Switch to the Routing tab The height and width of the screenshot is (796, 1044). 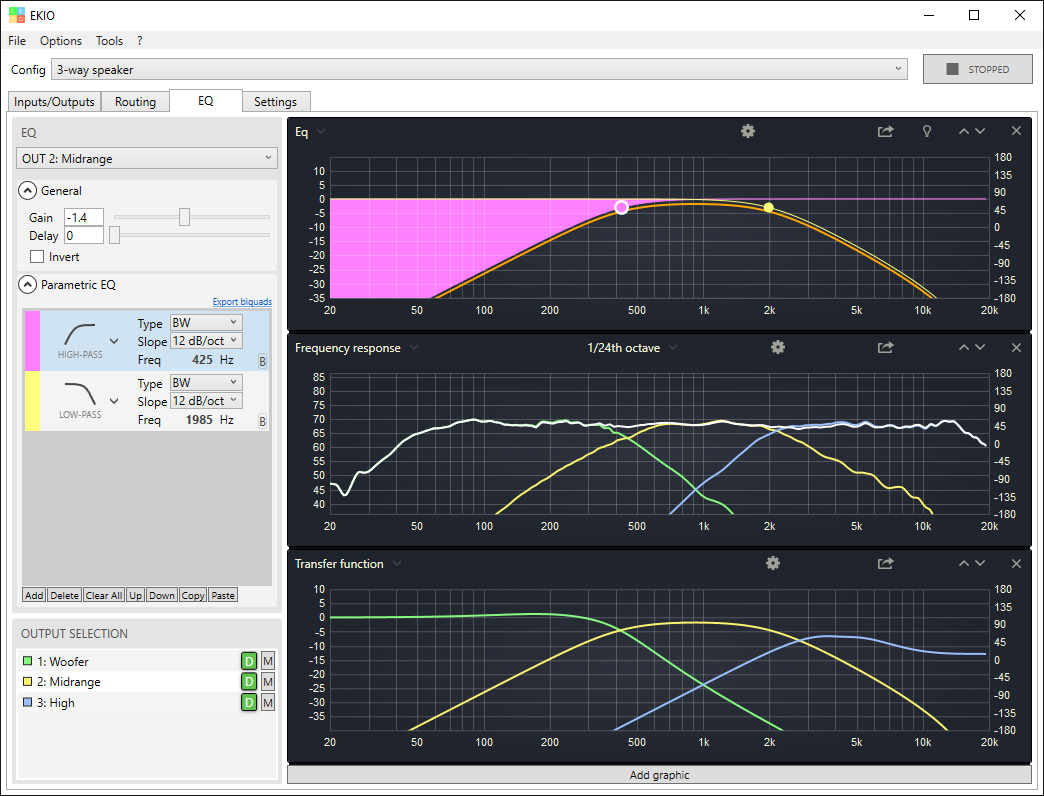tap(135, 102)
